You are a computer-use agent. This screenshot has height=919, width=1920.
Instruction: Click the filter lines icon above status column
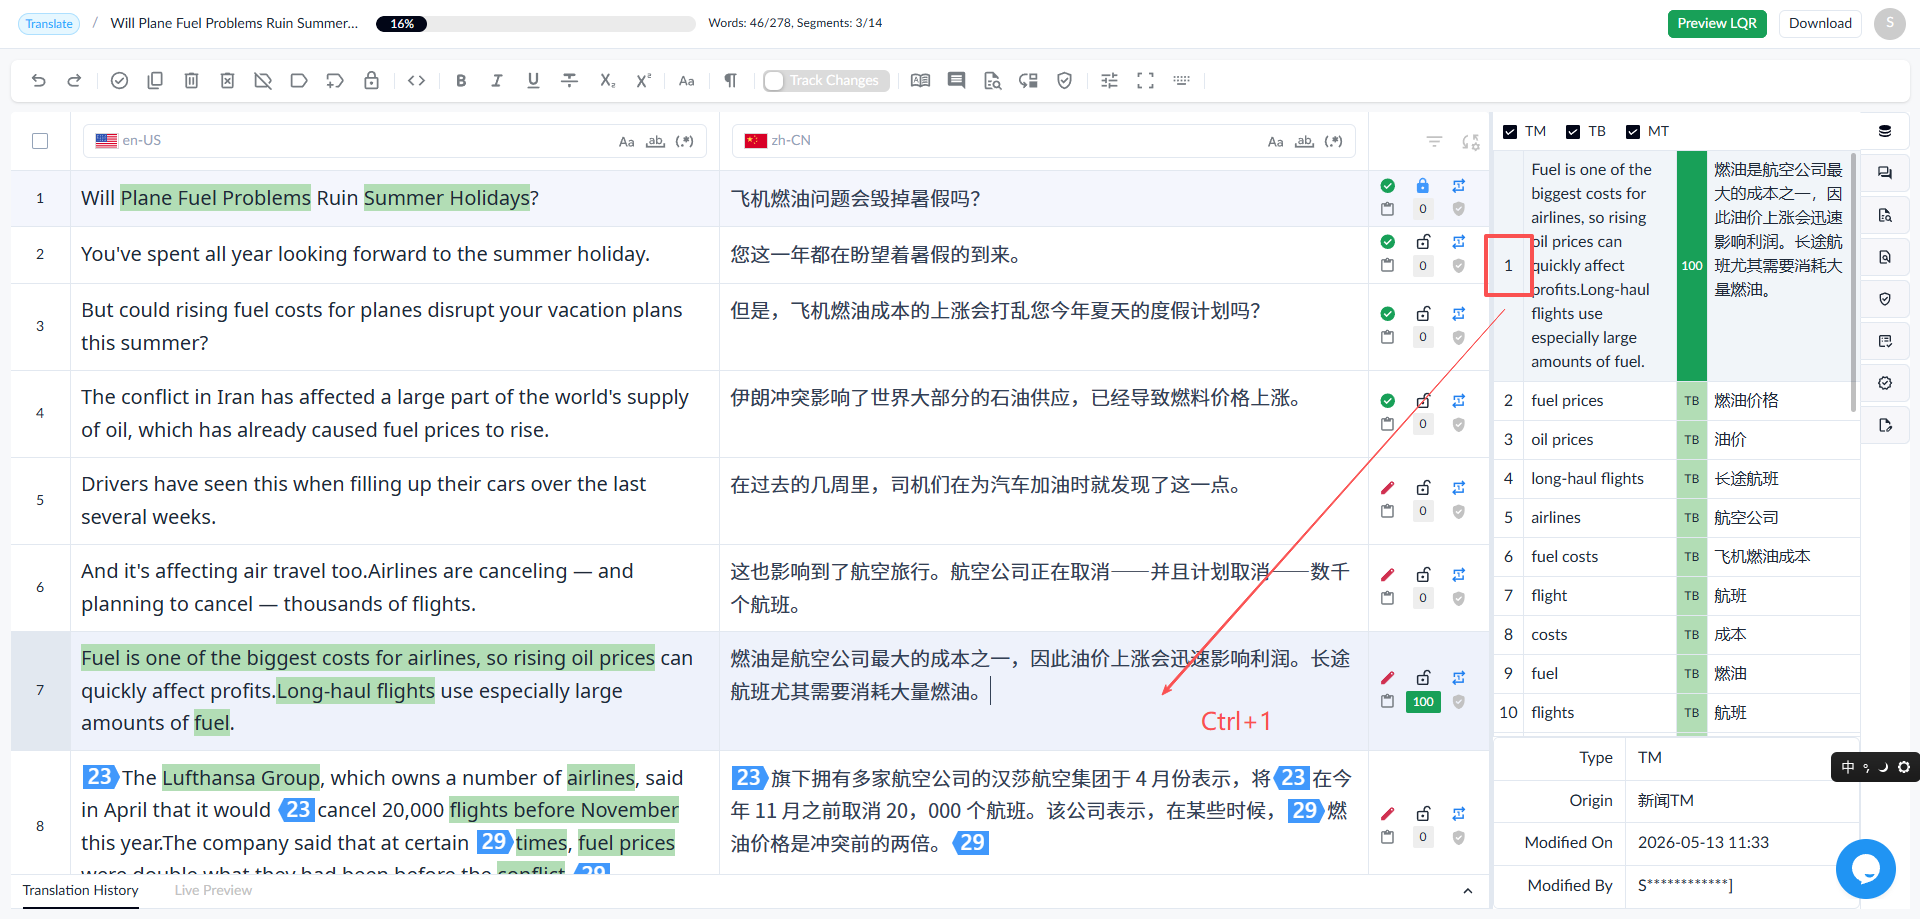point(1434,142)
